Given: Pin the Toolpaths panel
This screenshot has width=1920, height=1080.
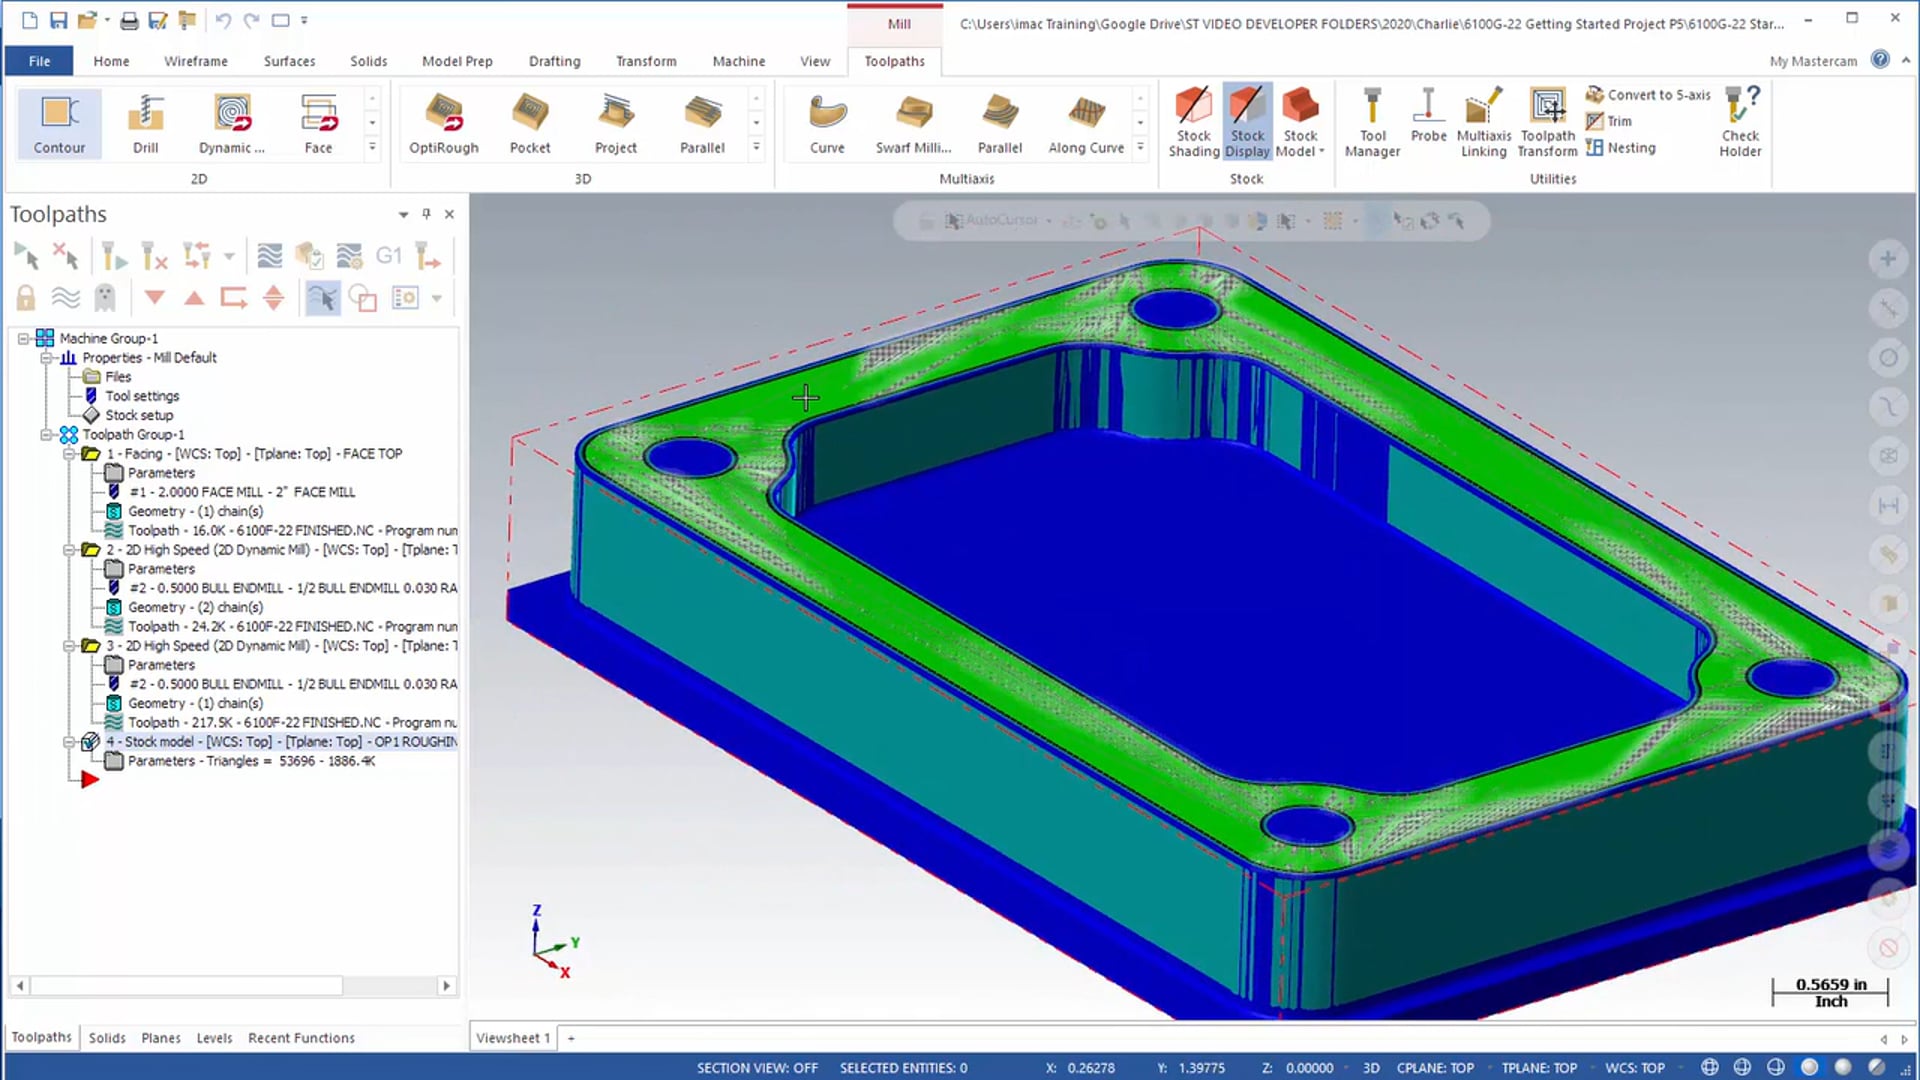Looking at the screenshot, I should click(x=426, y=214).
